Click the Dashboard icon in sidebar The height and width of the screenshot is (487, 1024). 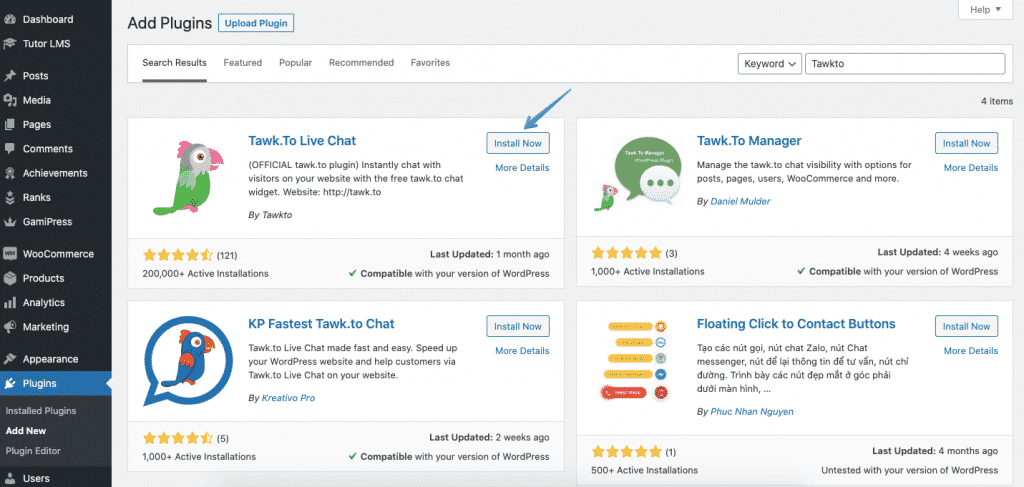point(10,19)
